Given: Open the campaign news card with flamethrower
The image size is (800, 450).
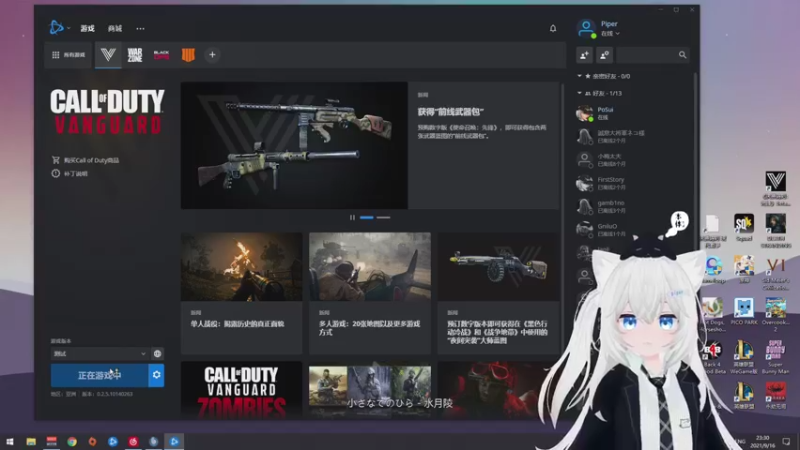Looking at the screenshot, I should coord(241,293).
